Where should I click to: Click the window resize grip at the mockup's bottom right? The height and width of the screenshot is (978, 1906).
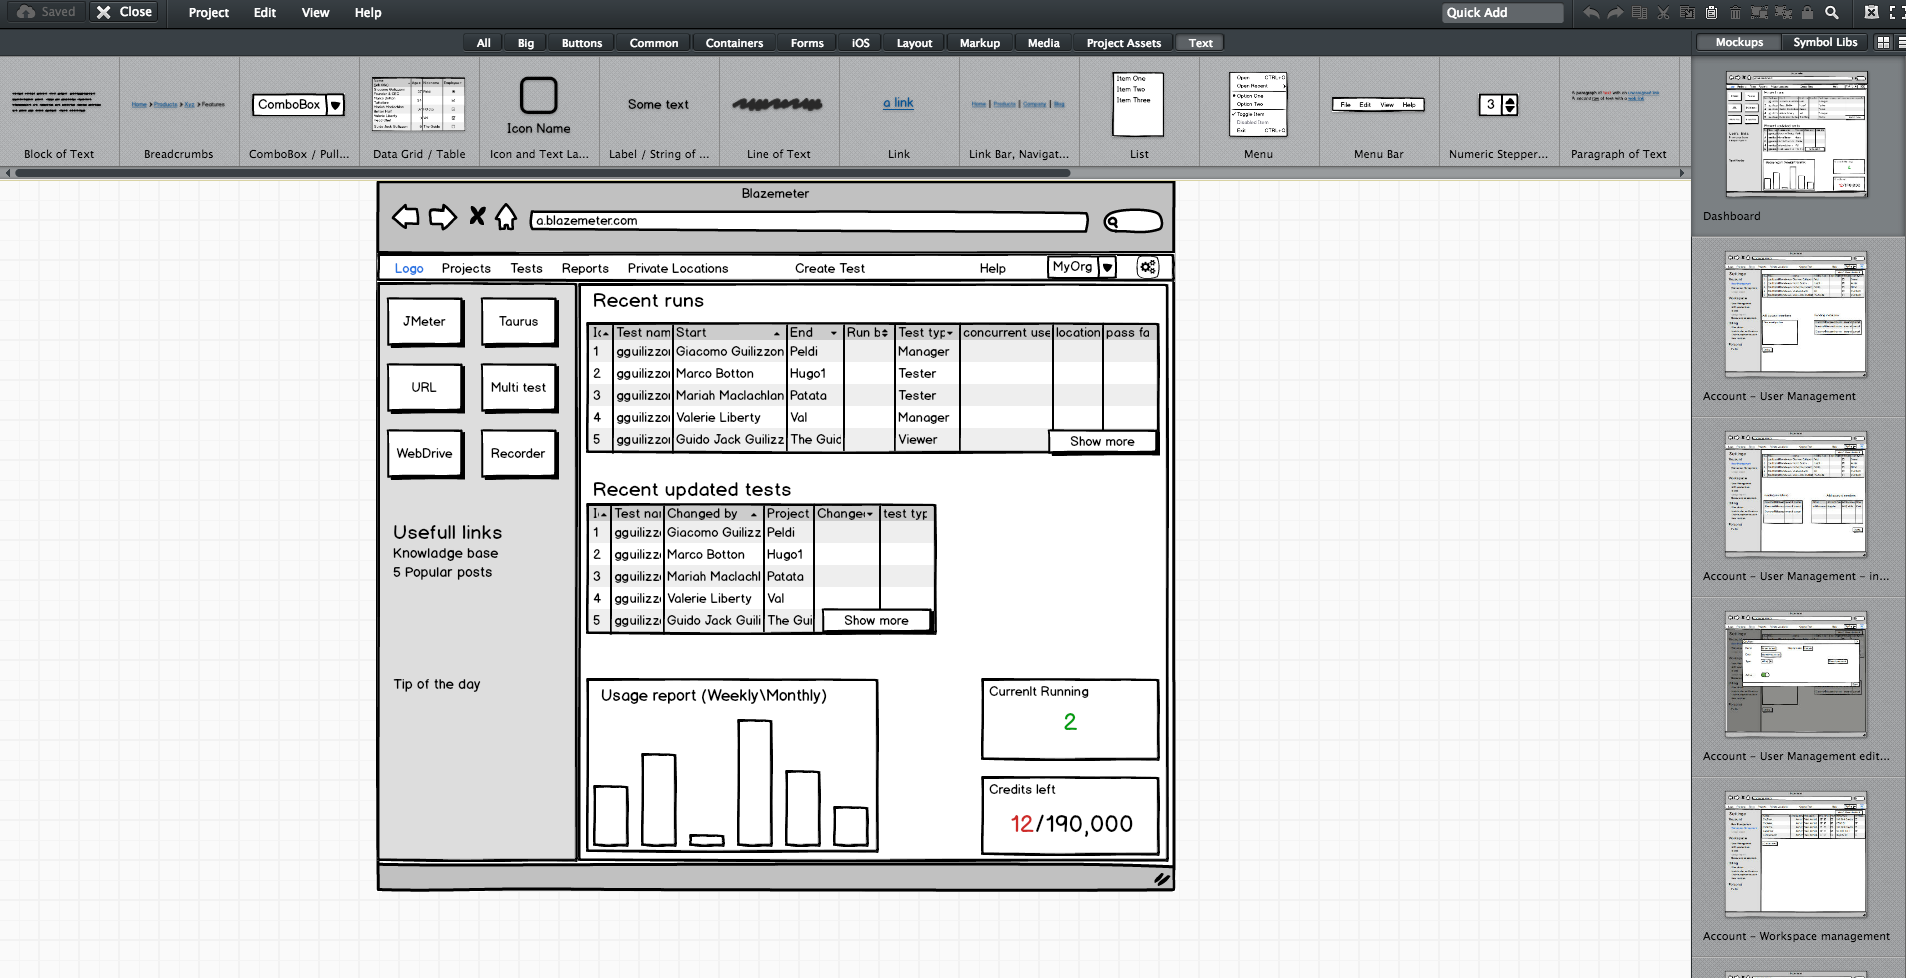[1161, 879]
